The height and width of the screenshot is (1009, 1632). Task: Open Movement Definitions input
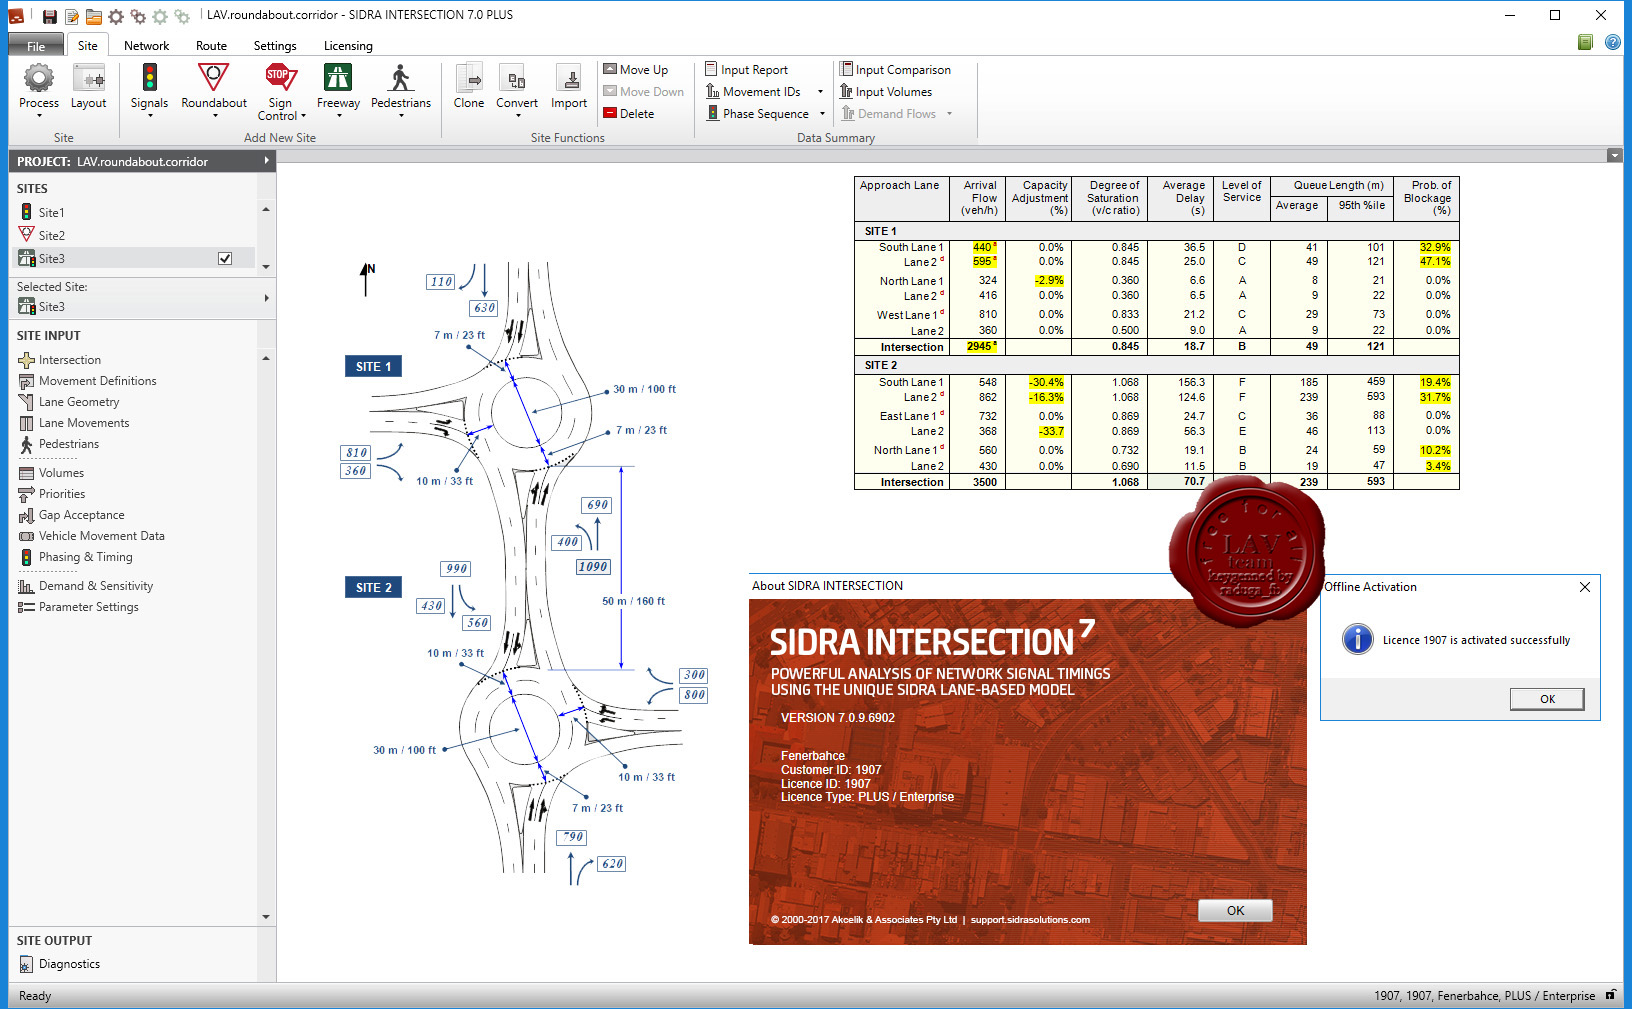97,381
